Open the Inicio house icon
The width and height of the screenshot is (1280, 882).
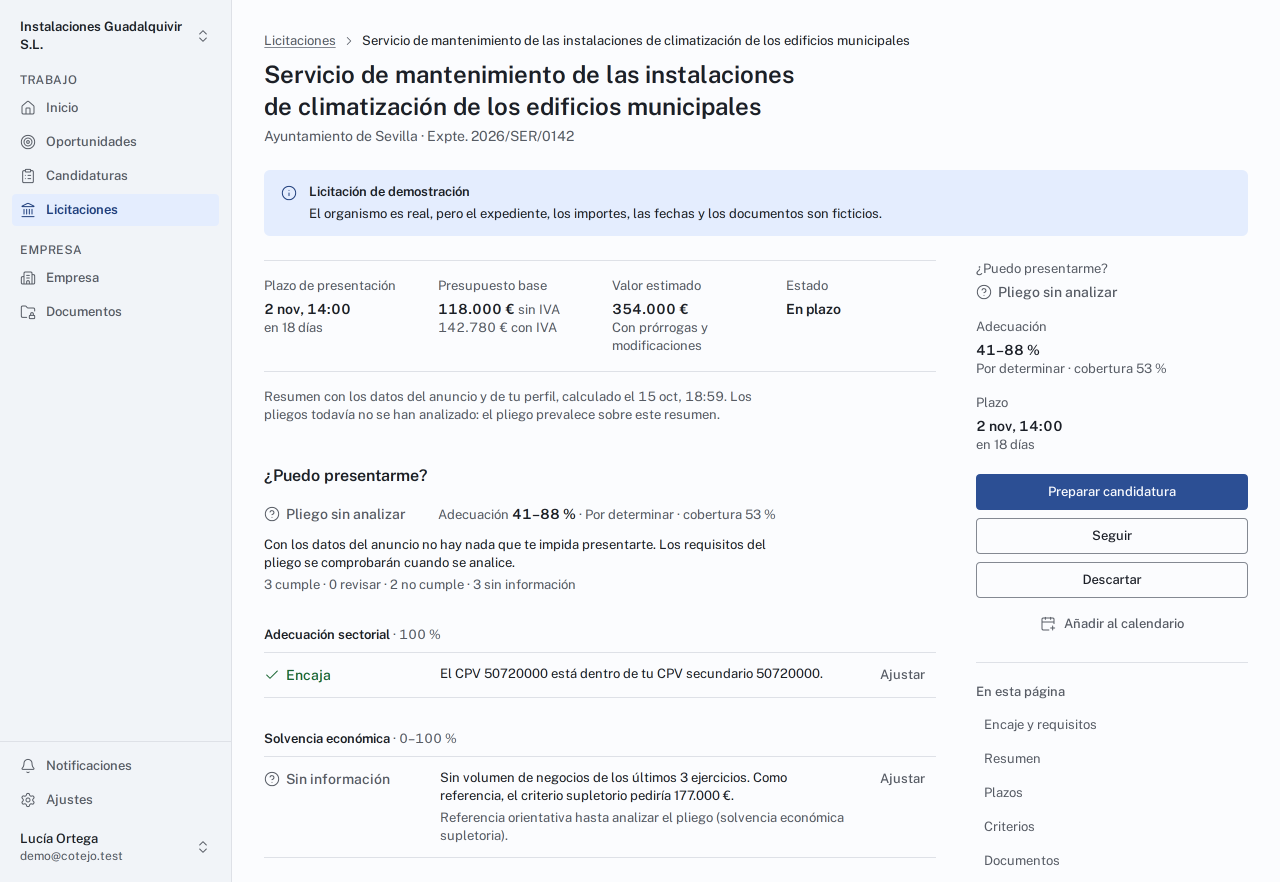[x=28, y=108]
